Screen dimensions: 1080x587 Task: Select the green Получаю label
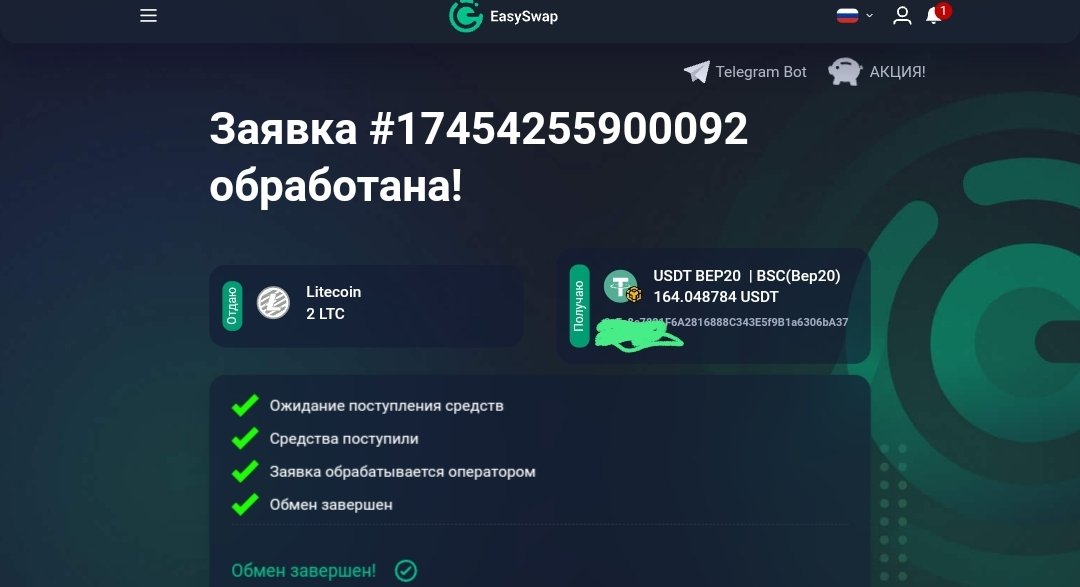(x=579, y=306)
